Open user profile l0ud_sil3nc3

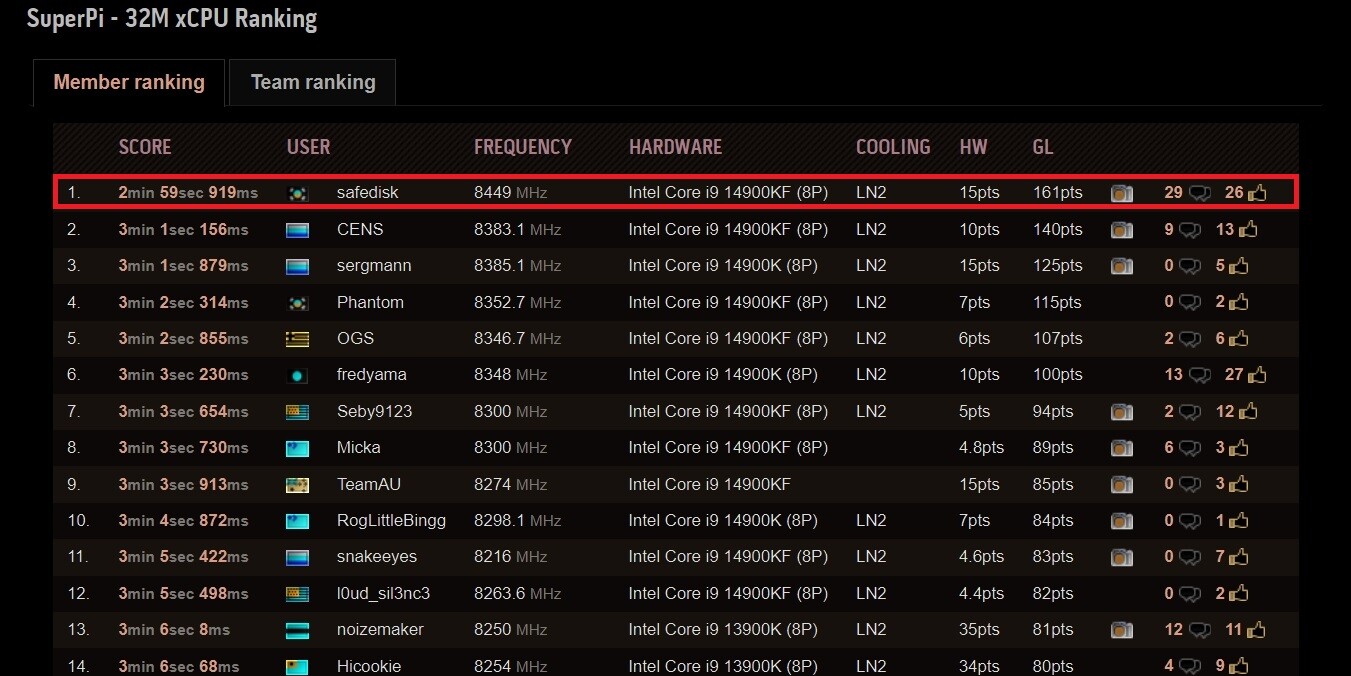[x=384, y=593]
